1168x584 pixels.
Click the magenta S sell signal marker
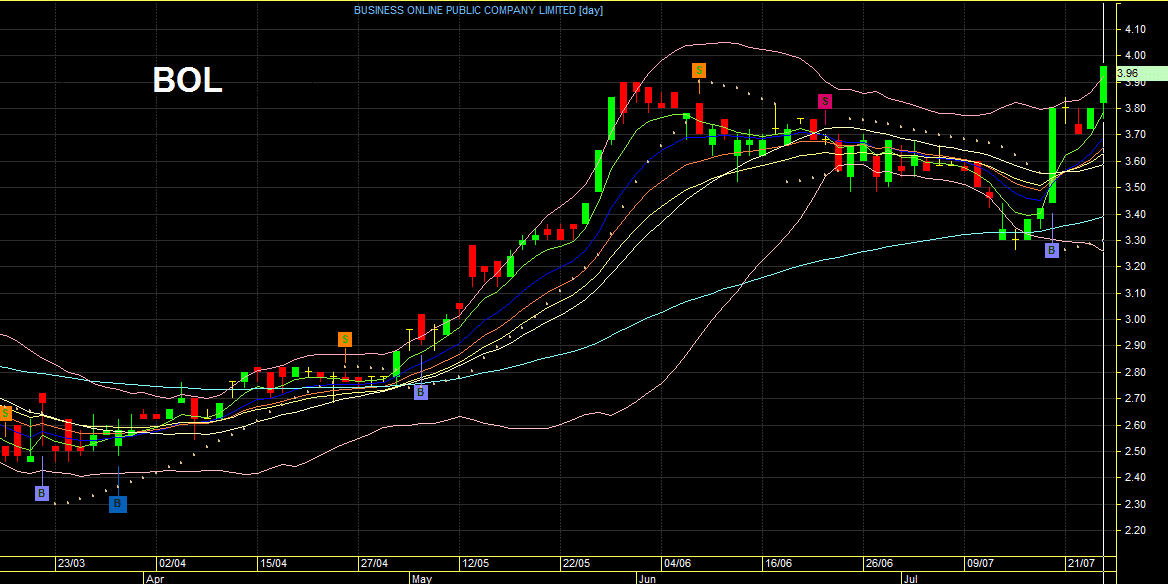coord(825,101)
